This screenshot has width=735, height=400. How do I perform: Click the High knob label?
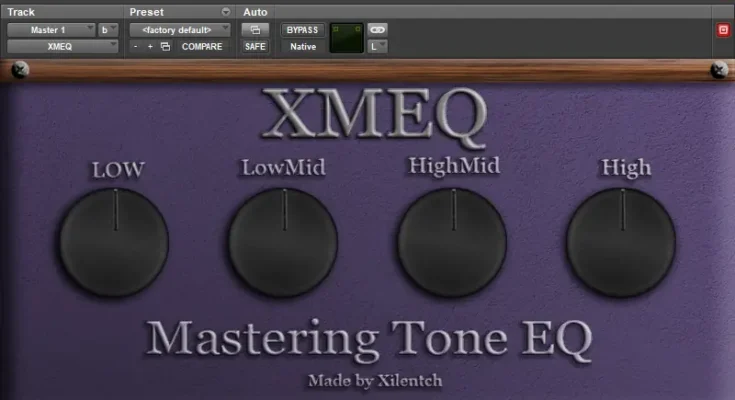pyautogui.click(x=626, y=168)
